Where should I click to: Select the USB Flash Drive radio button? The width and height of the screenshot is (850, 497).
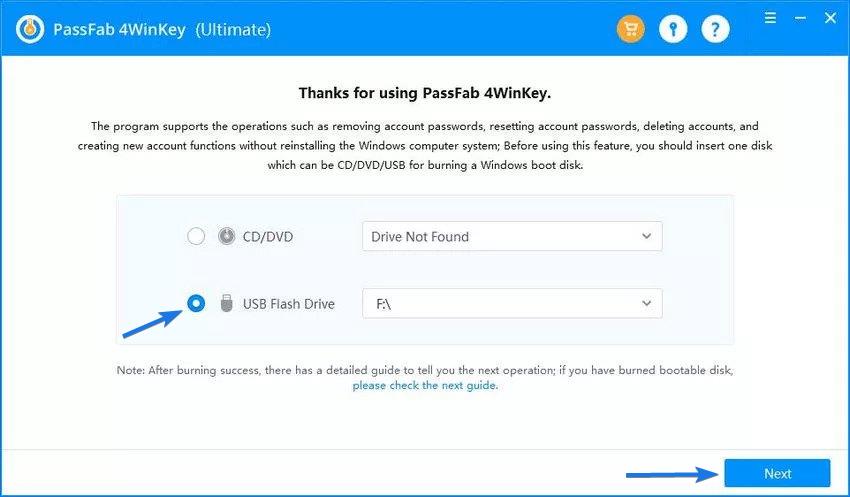tap(196, 304)
